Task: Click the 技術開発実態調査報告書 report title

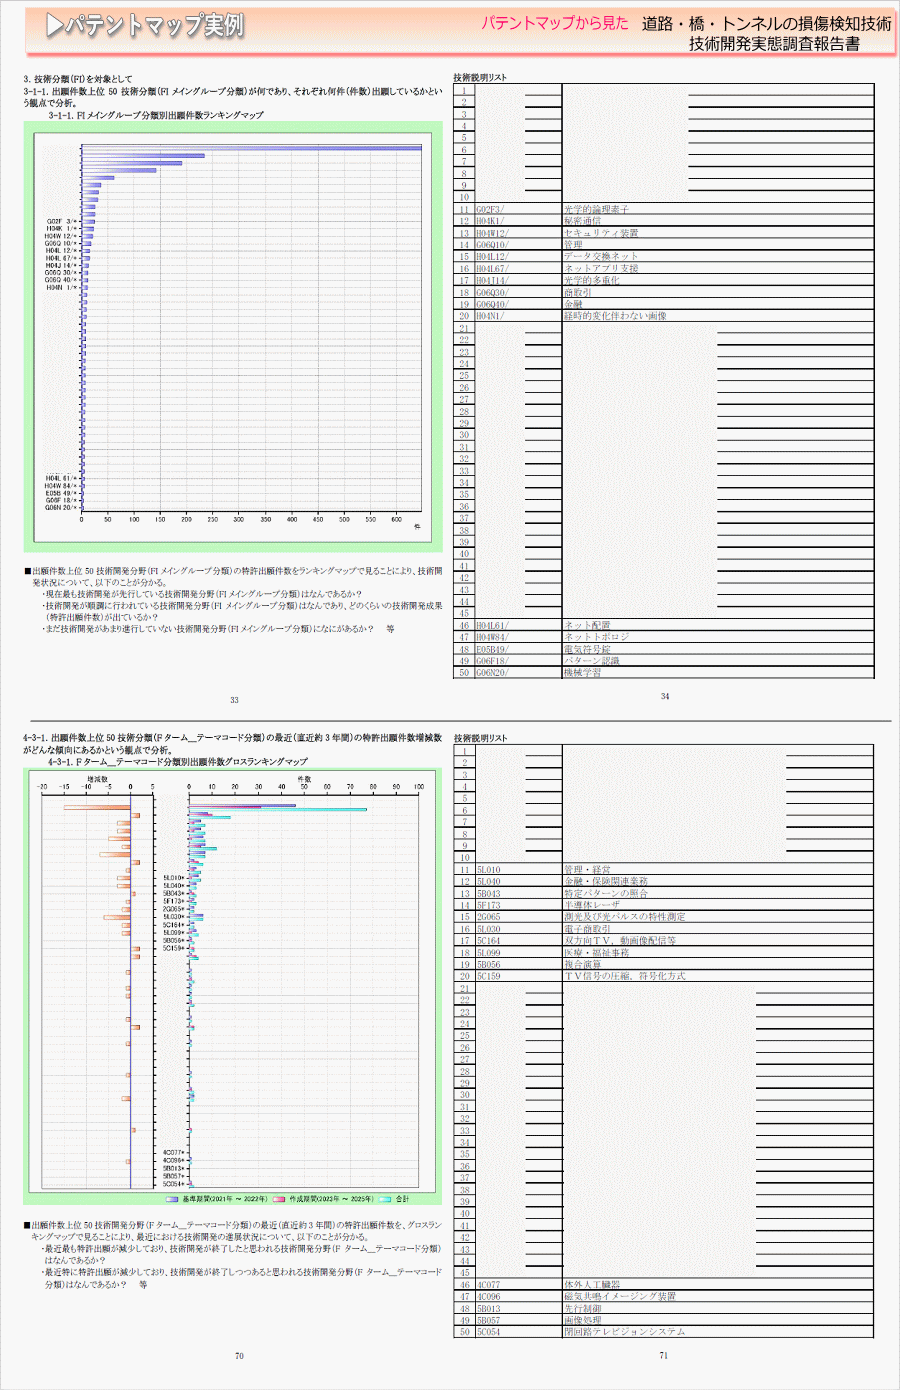Action: point(774,44)
